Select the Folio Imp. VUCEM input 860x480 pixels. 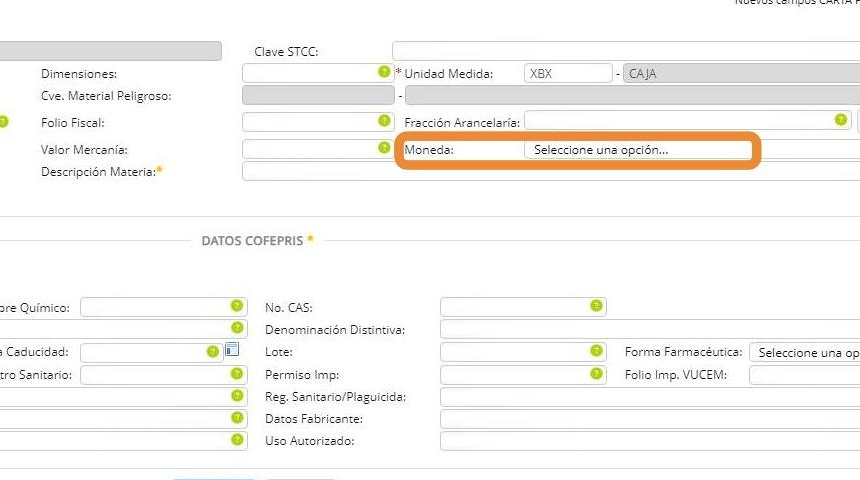point(804,376)
